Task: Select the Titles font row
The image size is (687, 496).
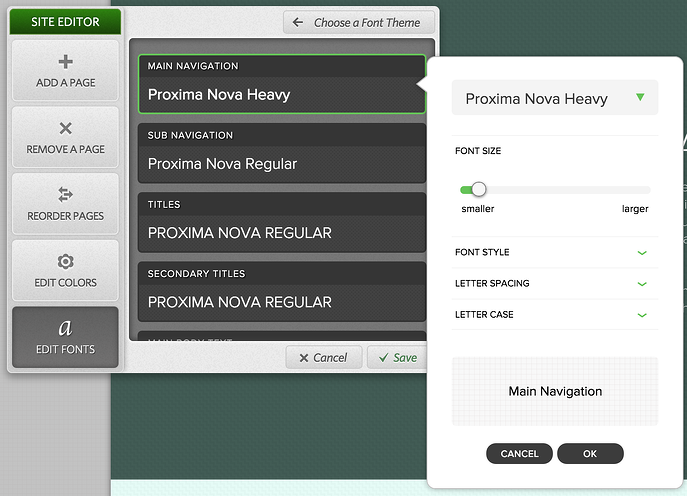Action: 282,222
